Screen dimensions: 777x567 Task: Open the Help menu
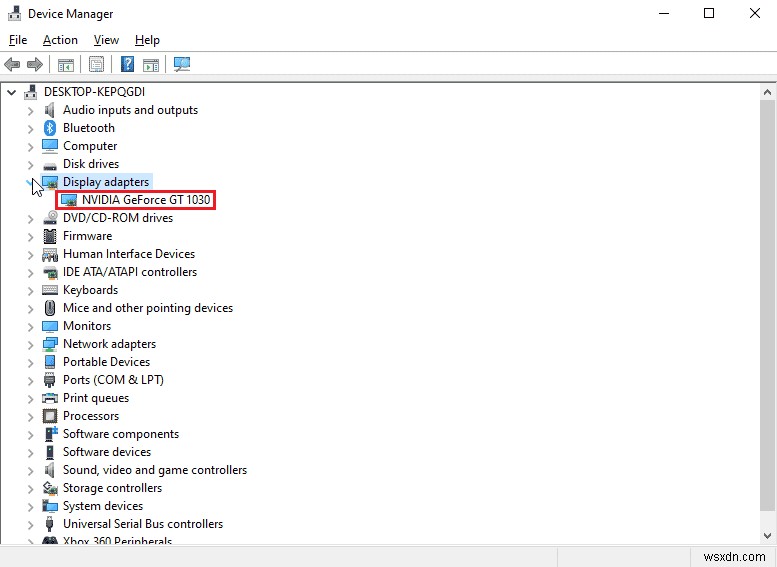pyautogui.click(x=147, y=40)
